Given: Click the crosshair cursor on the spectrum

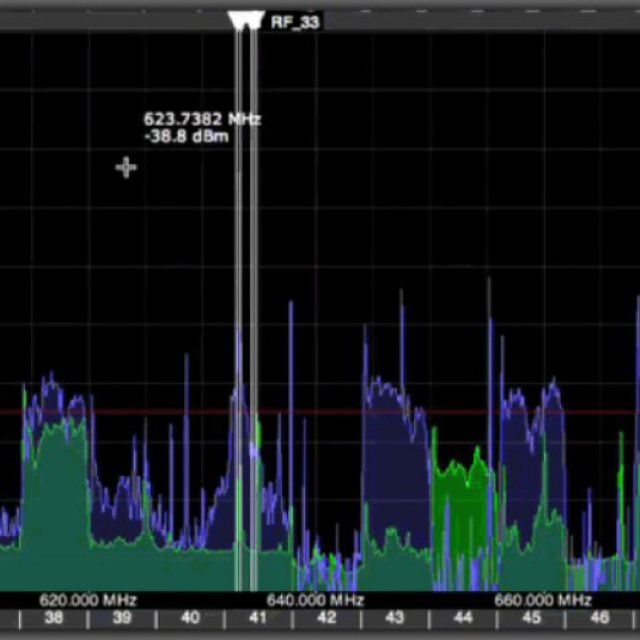Looking at the screenshot, I should [125, 167].
